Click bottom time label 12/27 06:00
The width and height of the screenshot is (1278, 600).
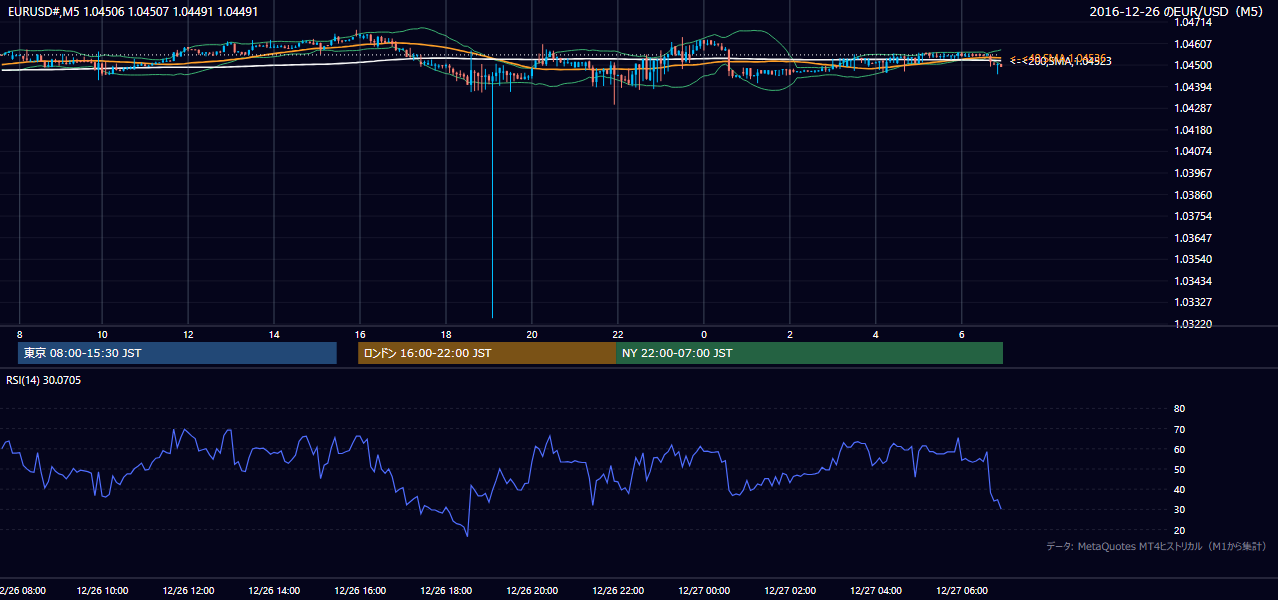(x=962, y=591)
